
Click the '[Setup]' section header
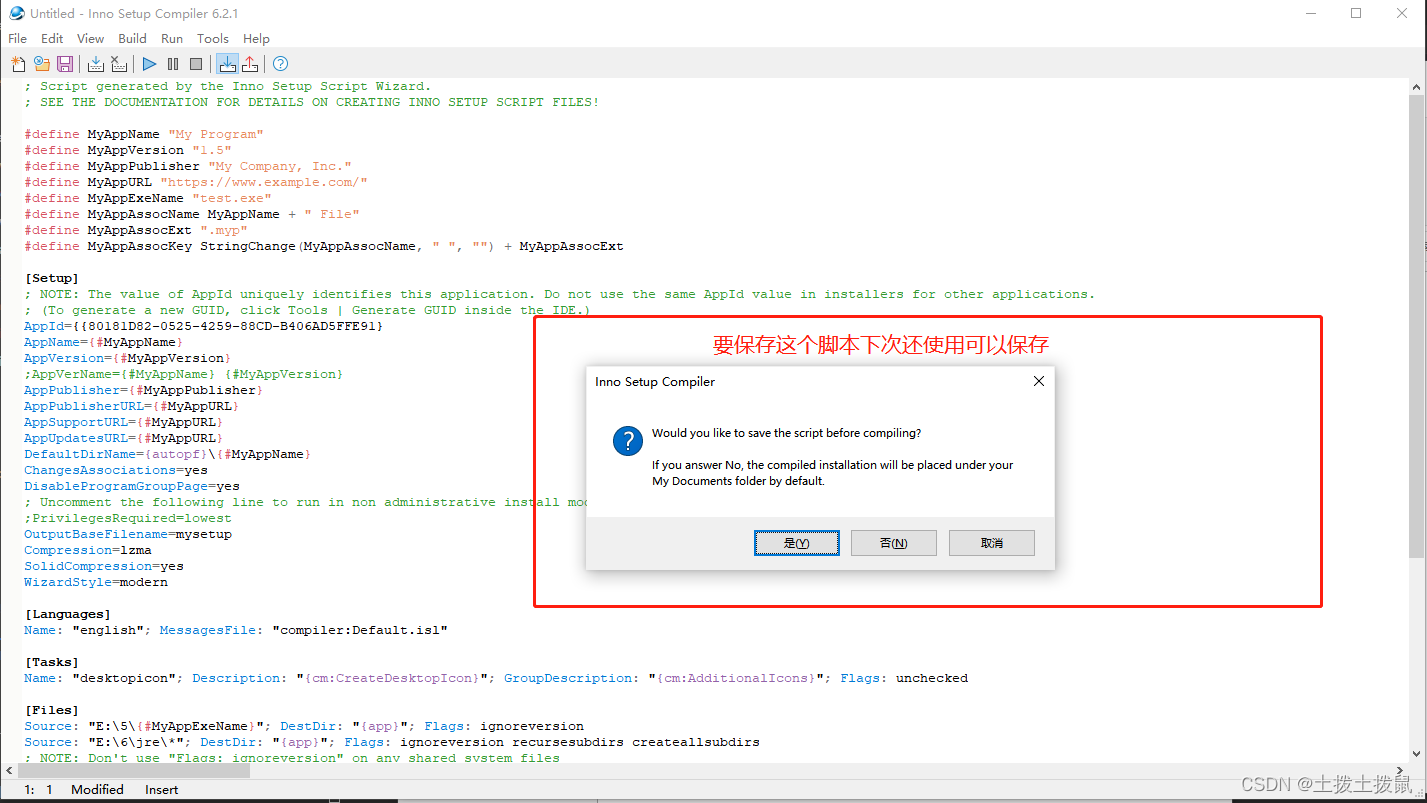click(52, 278)
